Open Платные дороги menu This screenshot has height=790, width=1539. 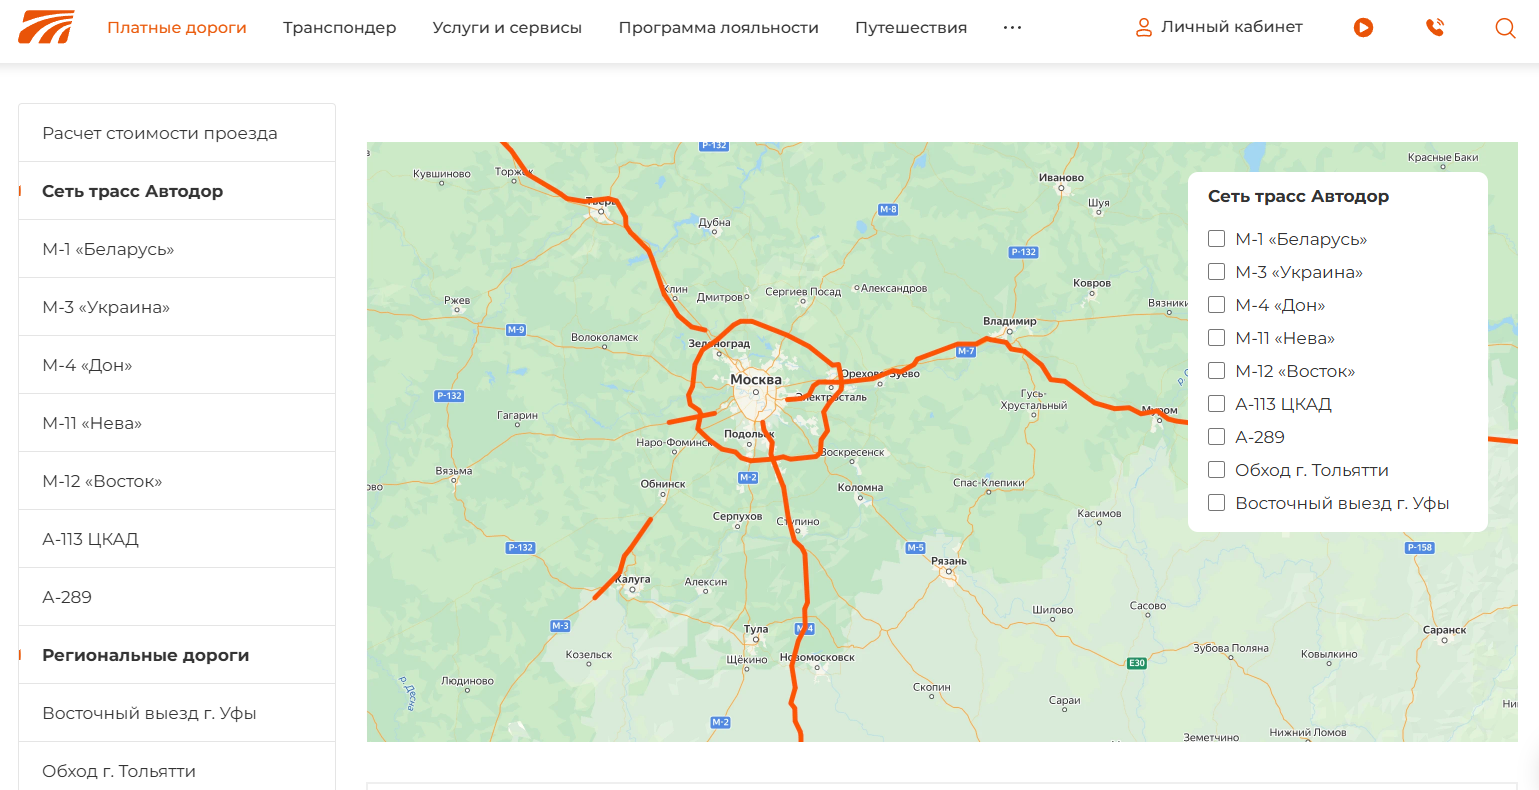pyautogui.click(x=177, y=28)
